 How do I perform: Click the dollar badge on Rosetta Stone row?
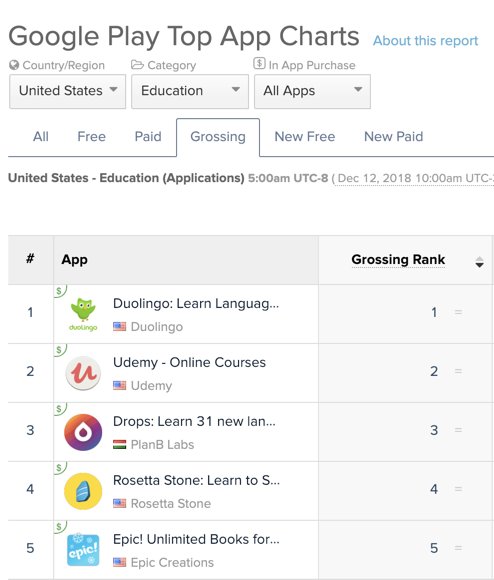click(x=60, y=468)
